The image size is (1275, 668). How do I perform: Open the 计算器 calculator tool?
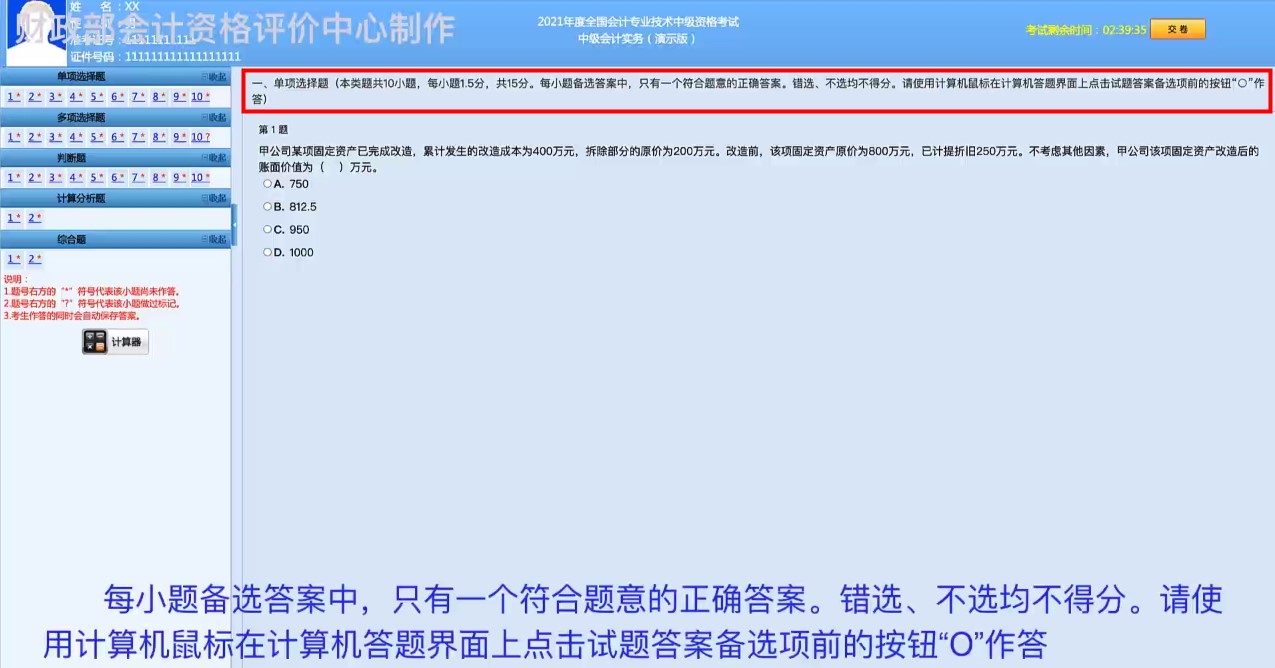click(x=114, y=341)
